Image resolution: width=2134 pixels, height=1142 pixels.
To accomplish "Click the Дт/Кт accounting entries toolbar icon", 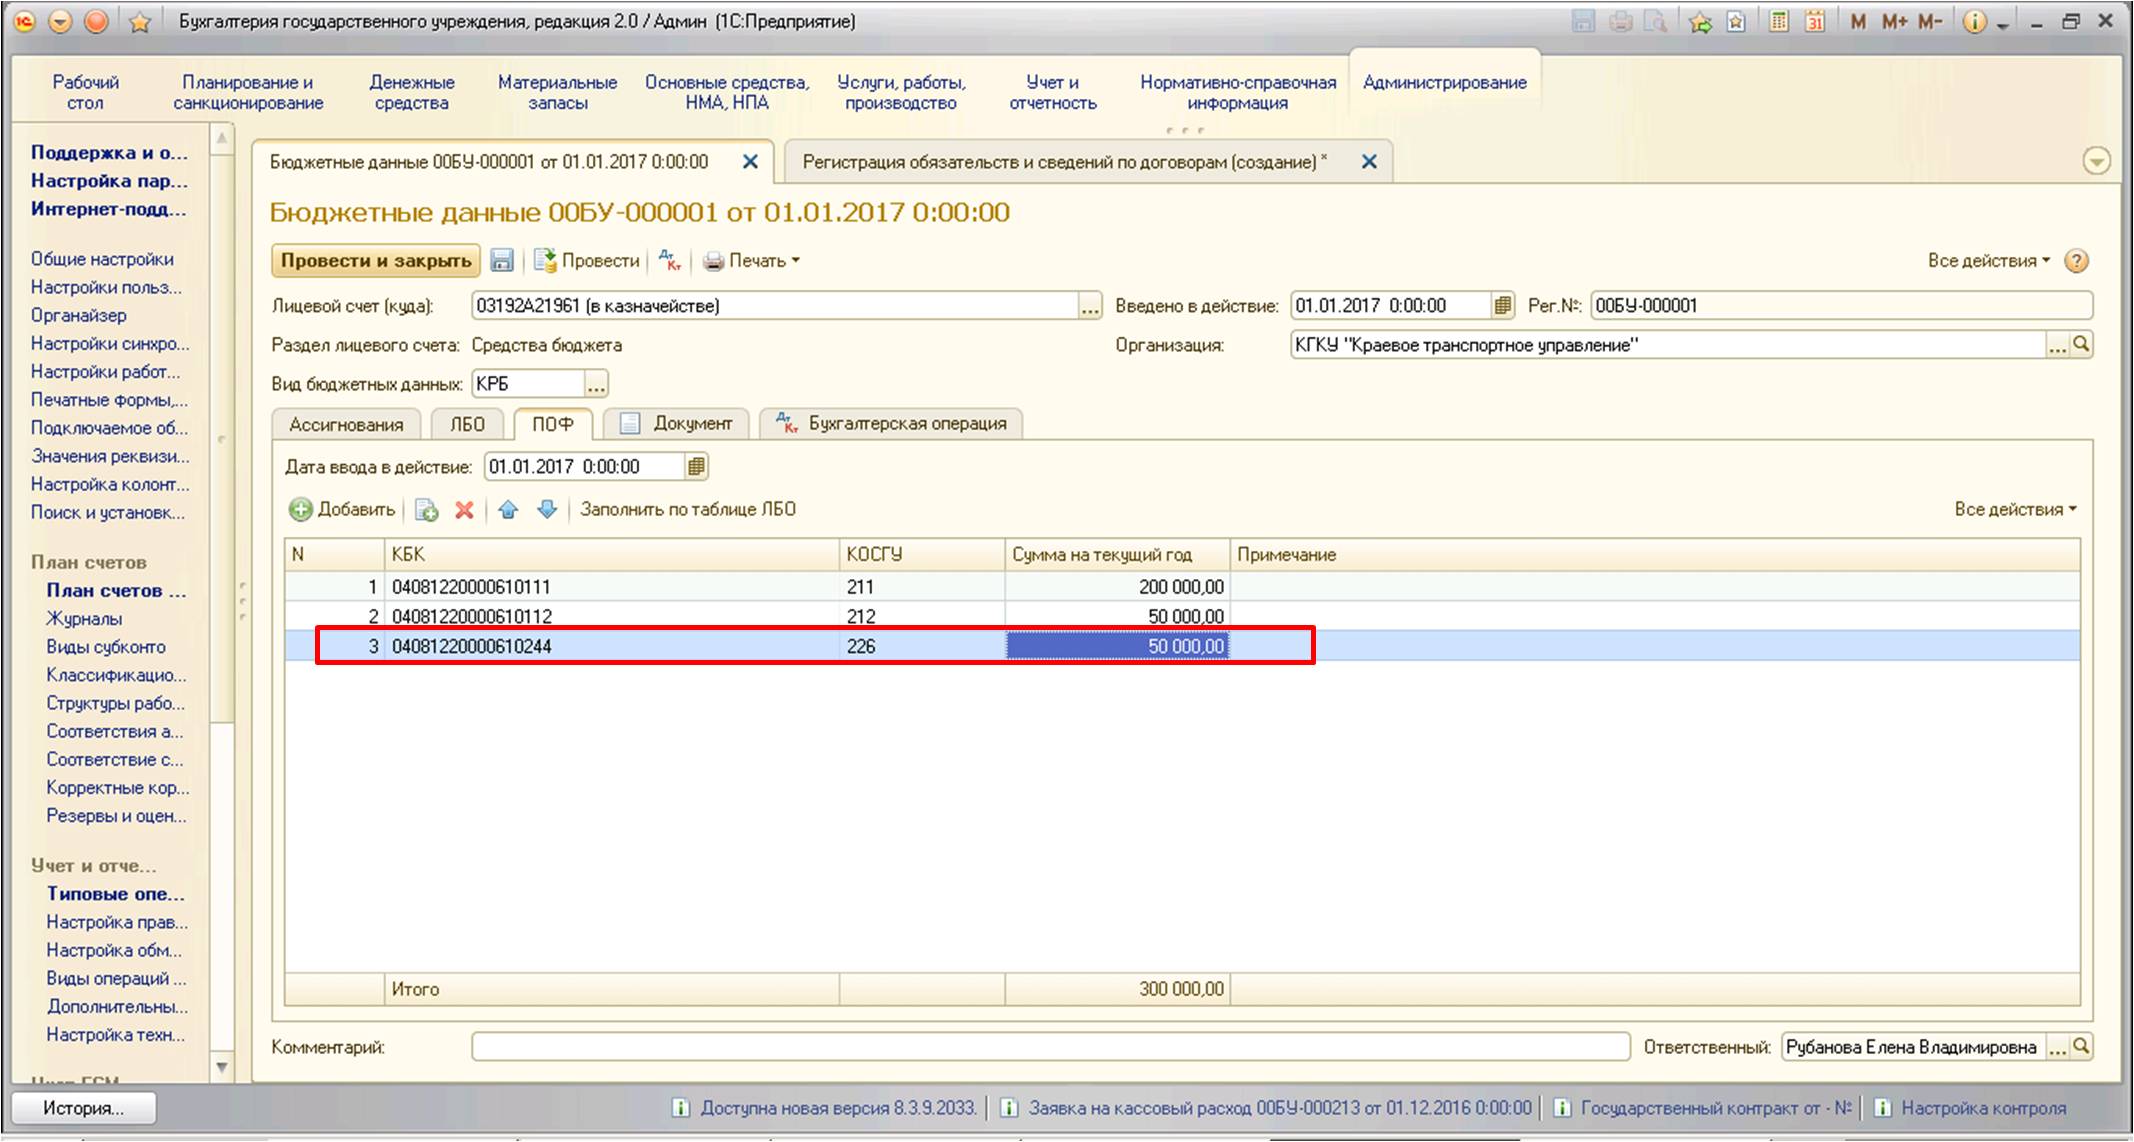I will (x=670, y=261).
